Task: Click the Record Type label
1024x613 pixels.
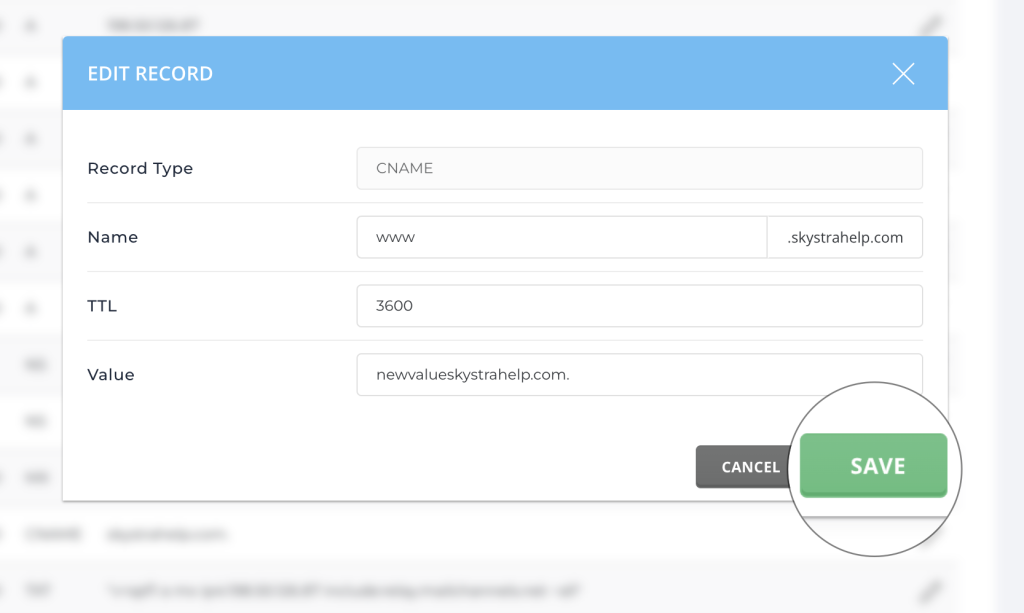Action: (x=140, y=168)
